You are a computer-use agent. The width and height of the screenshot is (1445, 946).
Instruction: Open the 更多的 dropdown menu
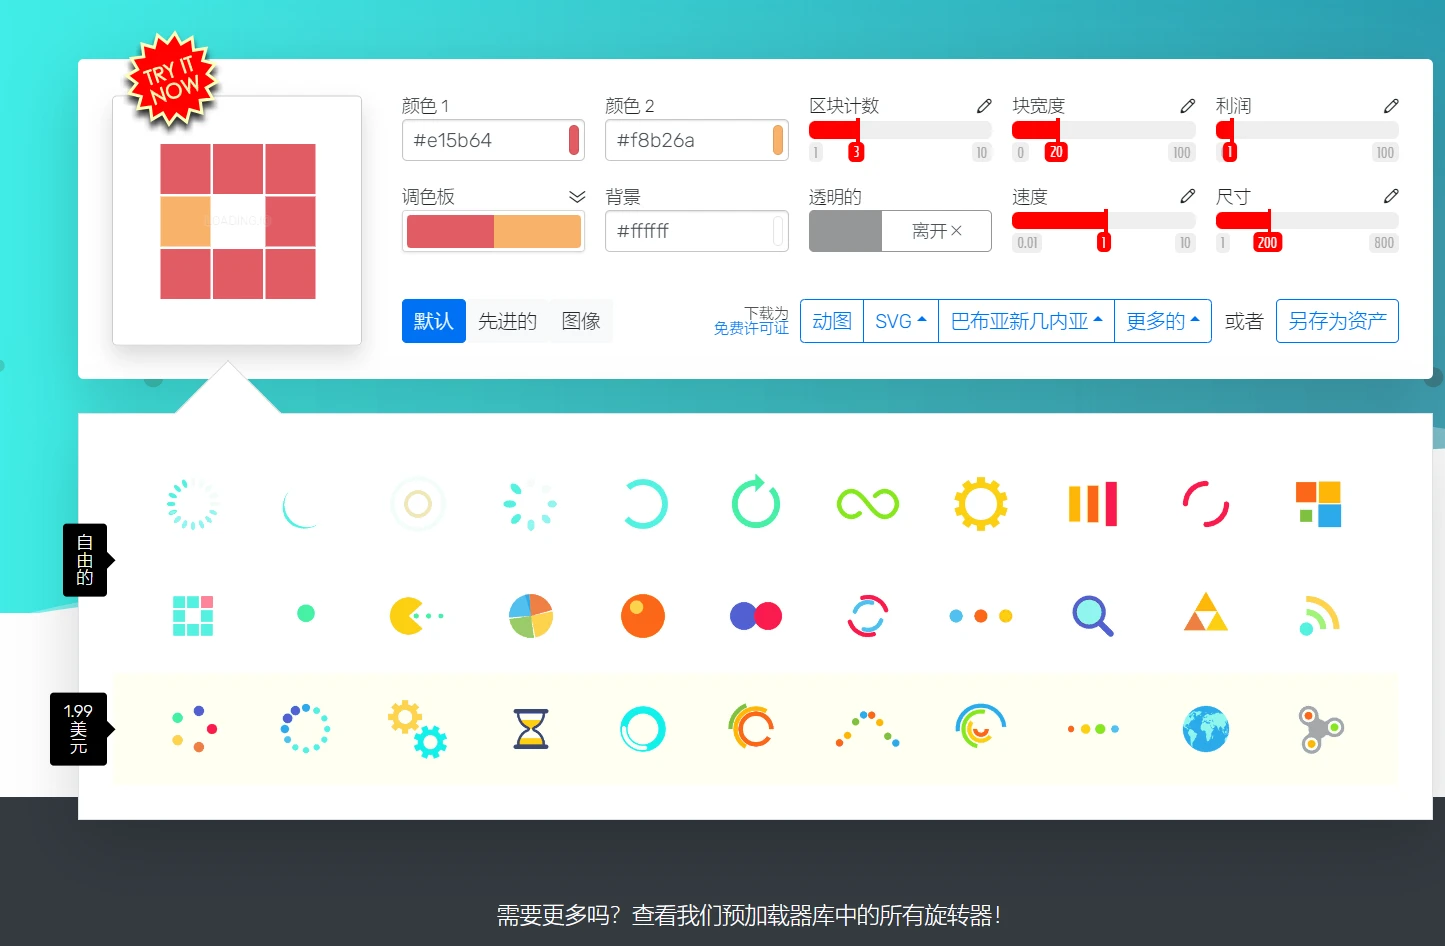pos(1162,321)
